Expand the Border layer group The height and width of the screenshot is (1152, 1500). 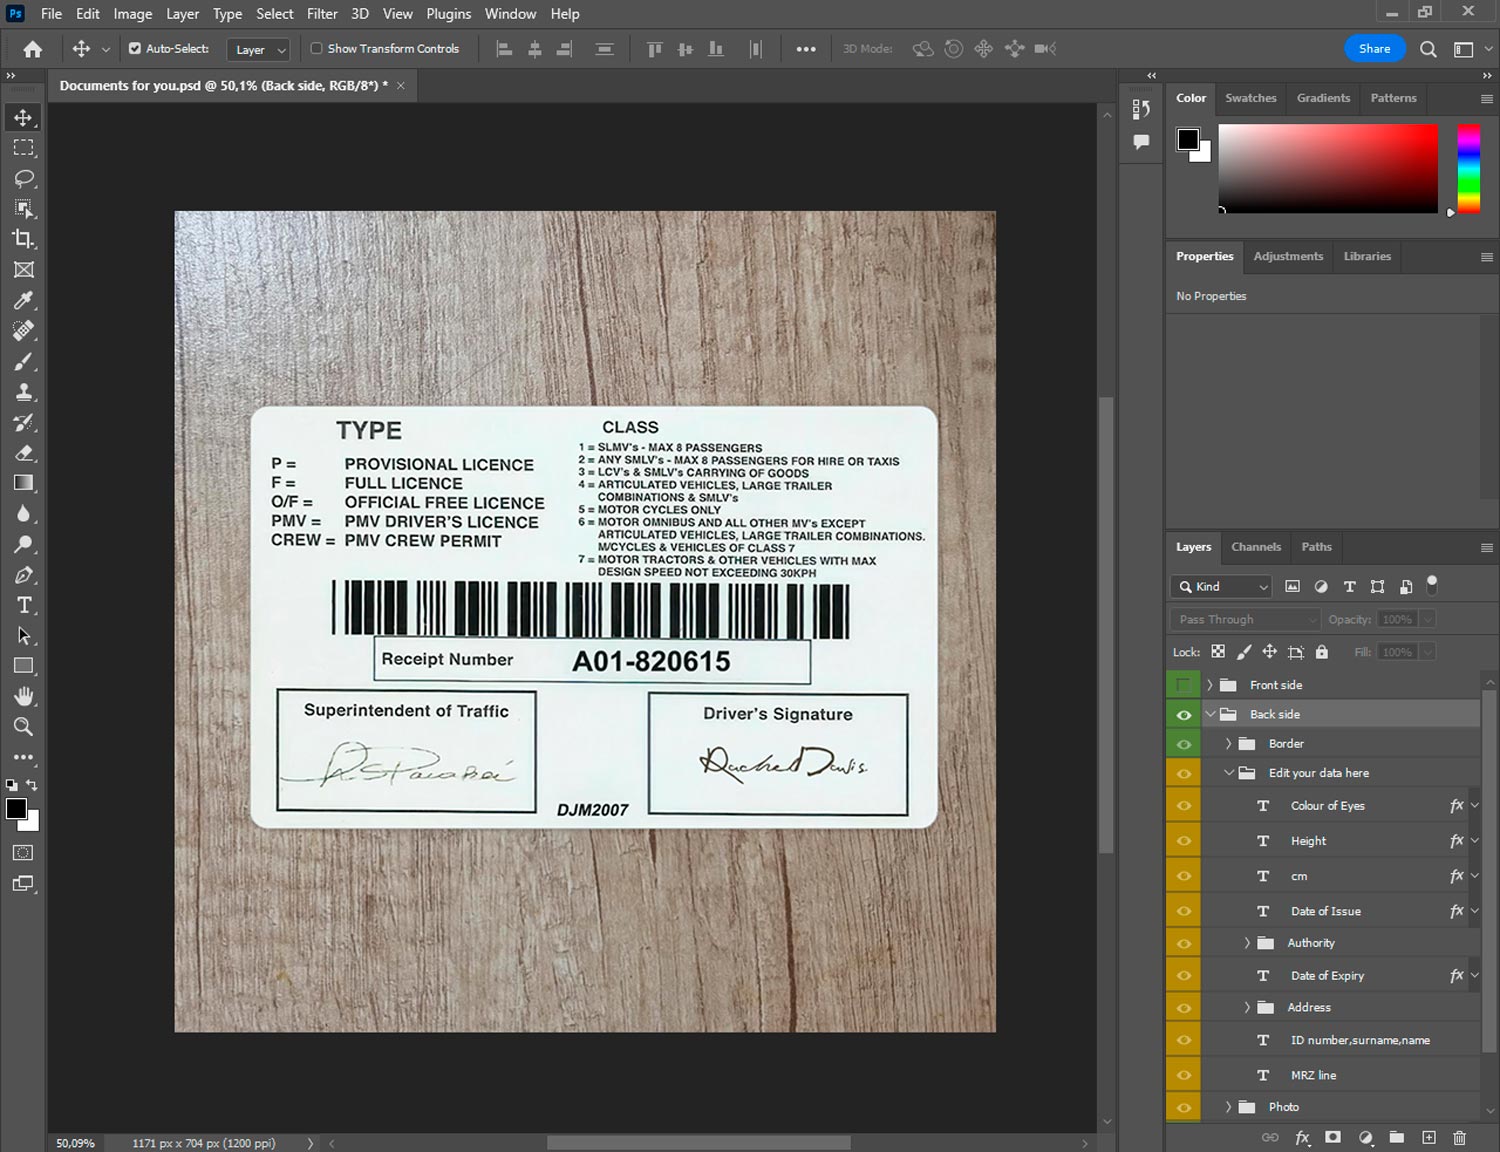tap(1228, 744)
